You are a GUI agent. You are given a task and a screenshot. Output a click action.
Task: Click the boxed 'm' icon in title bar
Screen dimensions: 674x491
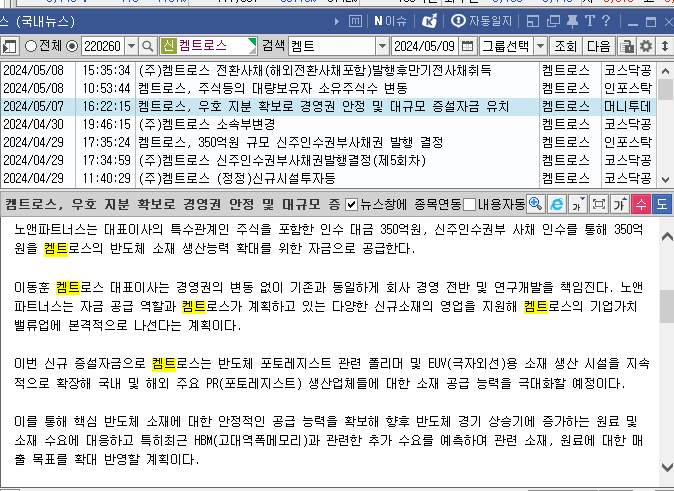point(355,21)
